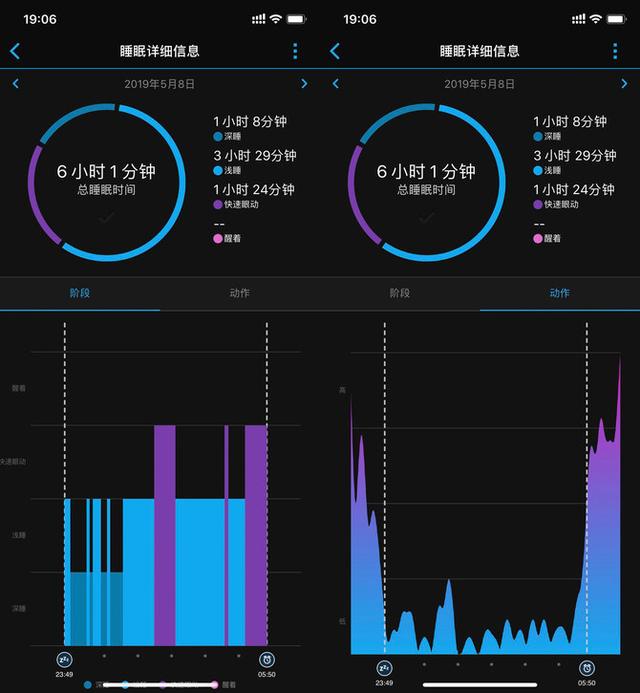The image size is (640, 693).
Task: Tap the zzz bedtime icon under the stages chart
Action: point(64,659)
